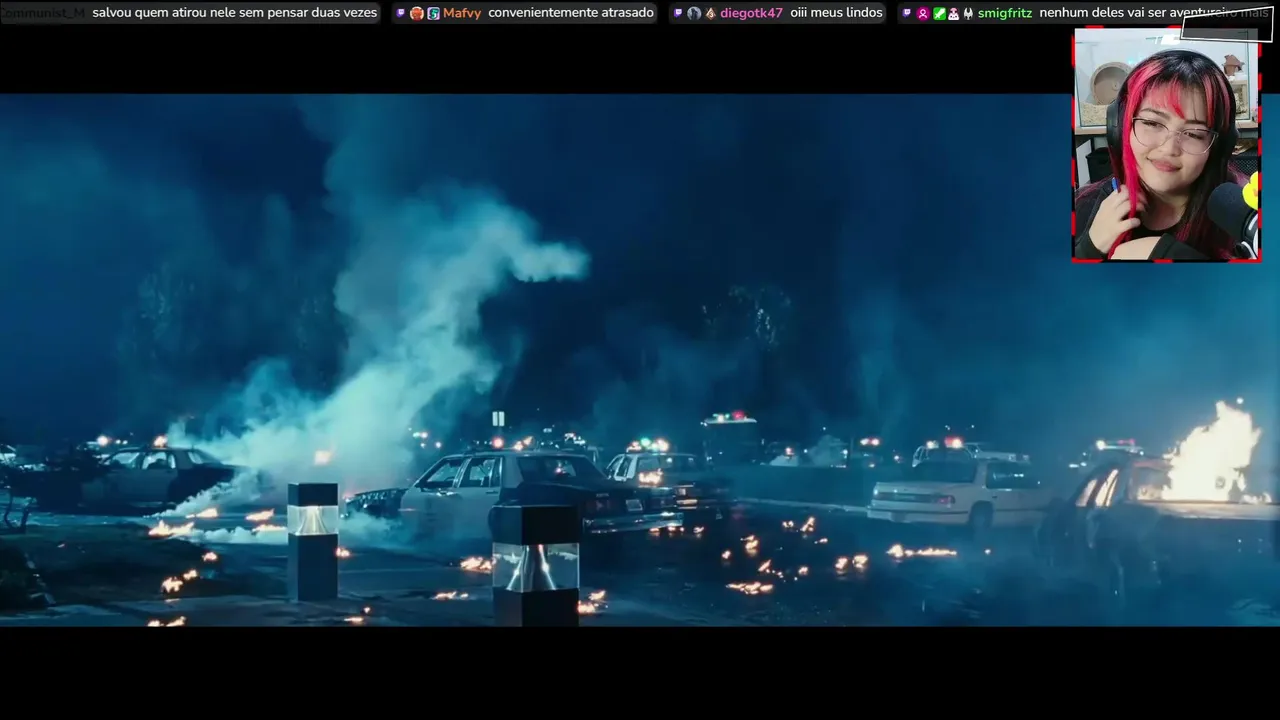The width and height of the screenshot is (1280, 720).
Task: Click the round avatar badge beside diegotk47
Action: tap(694, 13)
